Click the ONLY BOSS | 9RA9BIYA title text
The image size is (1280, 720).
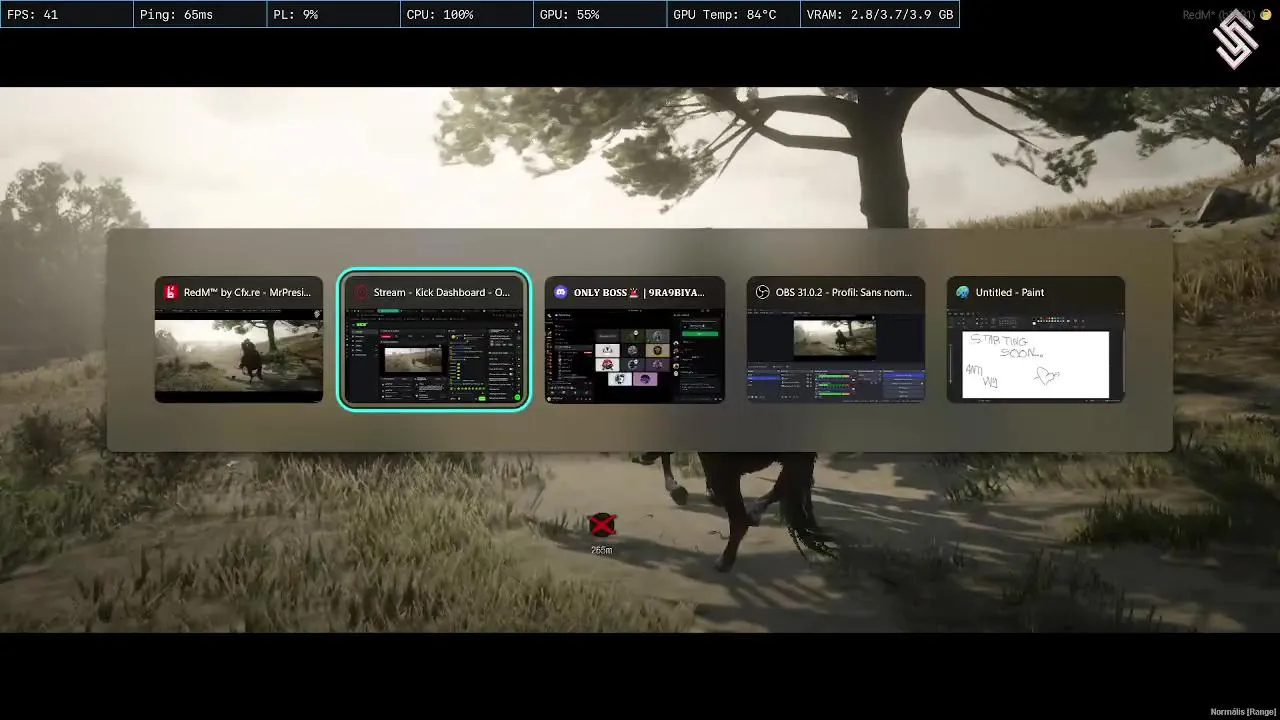click(x=639, y=293)
